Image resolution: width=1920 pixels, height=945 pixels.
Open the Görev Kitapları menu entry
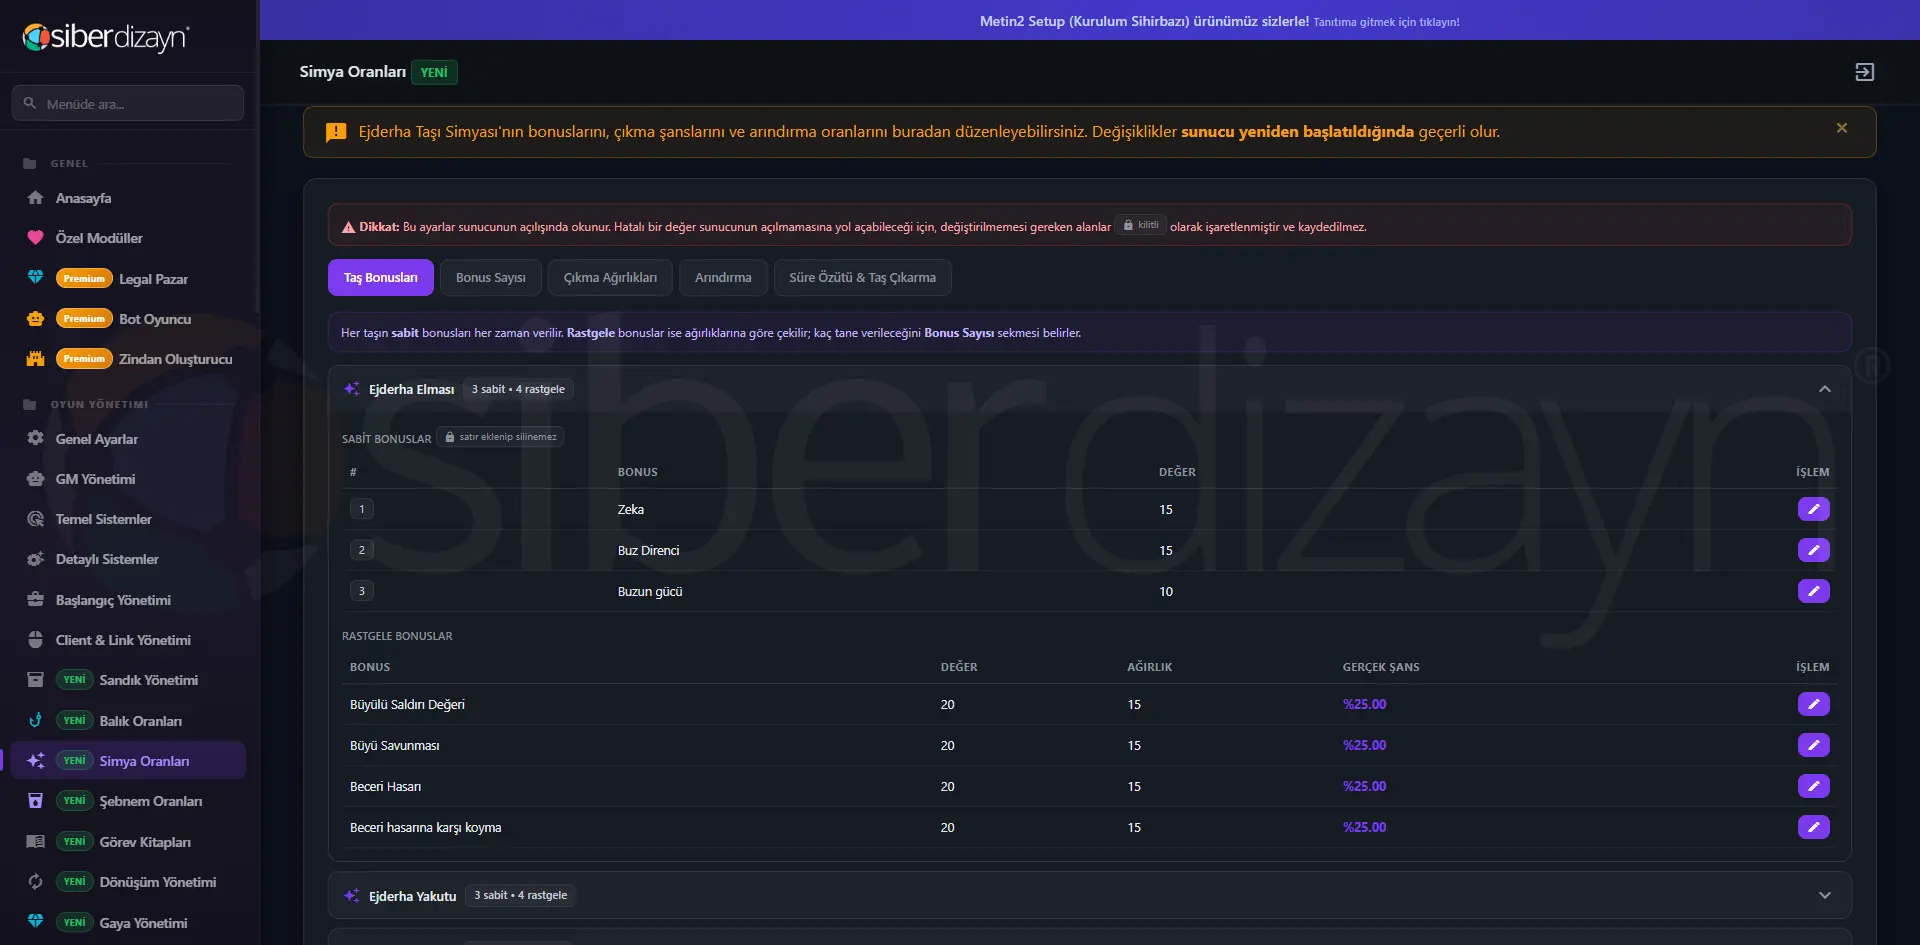(x=128, y=842)
